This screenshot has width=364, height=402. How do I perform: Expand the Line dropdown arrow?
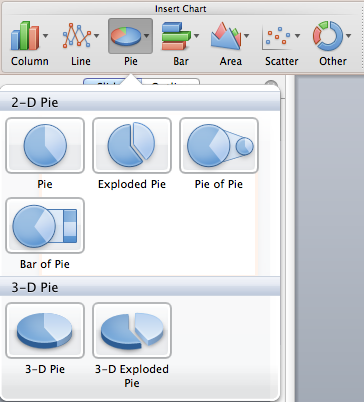tap(96, 36)
